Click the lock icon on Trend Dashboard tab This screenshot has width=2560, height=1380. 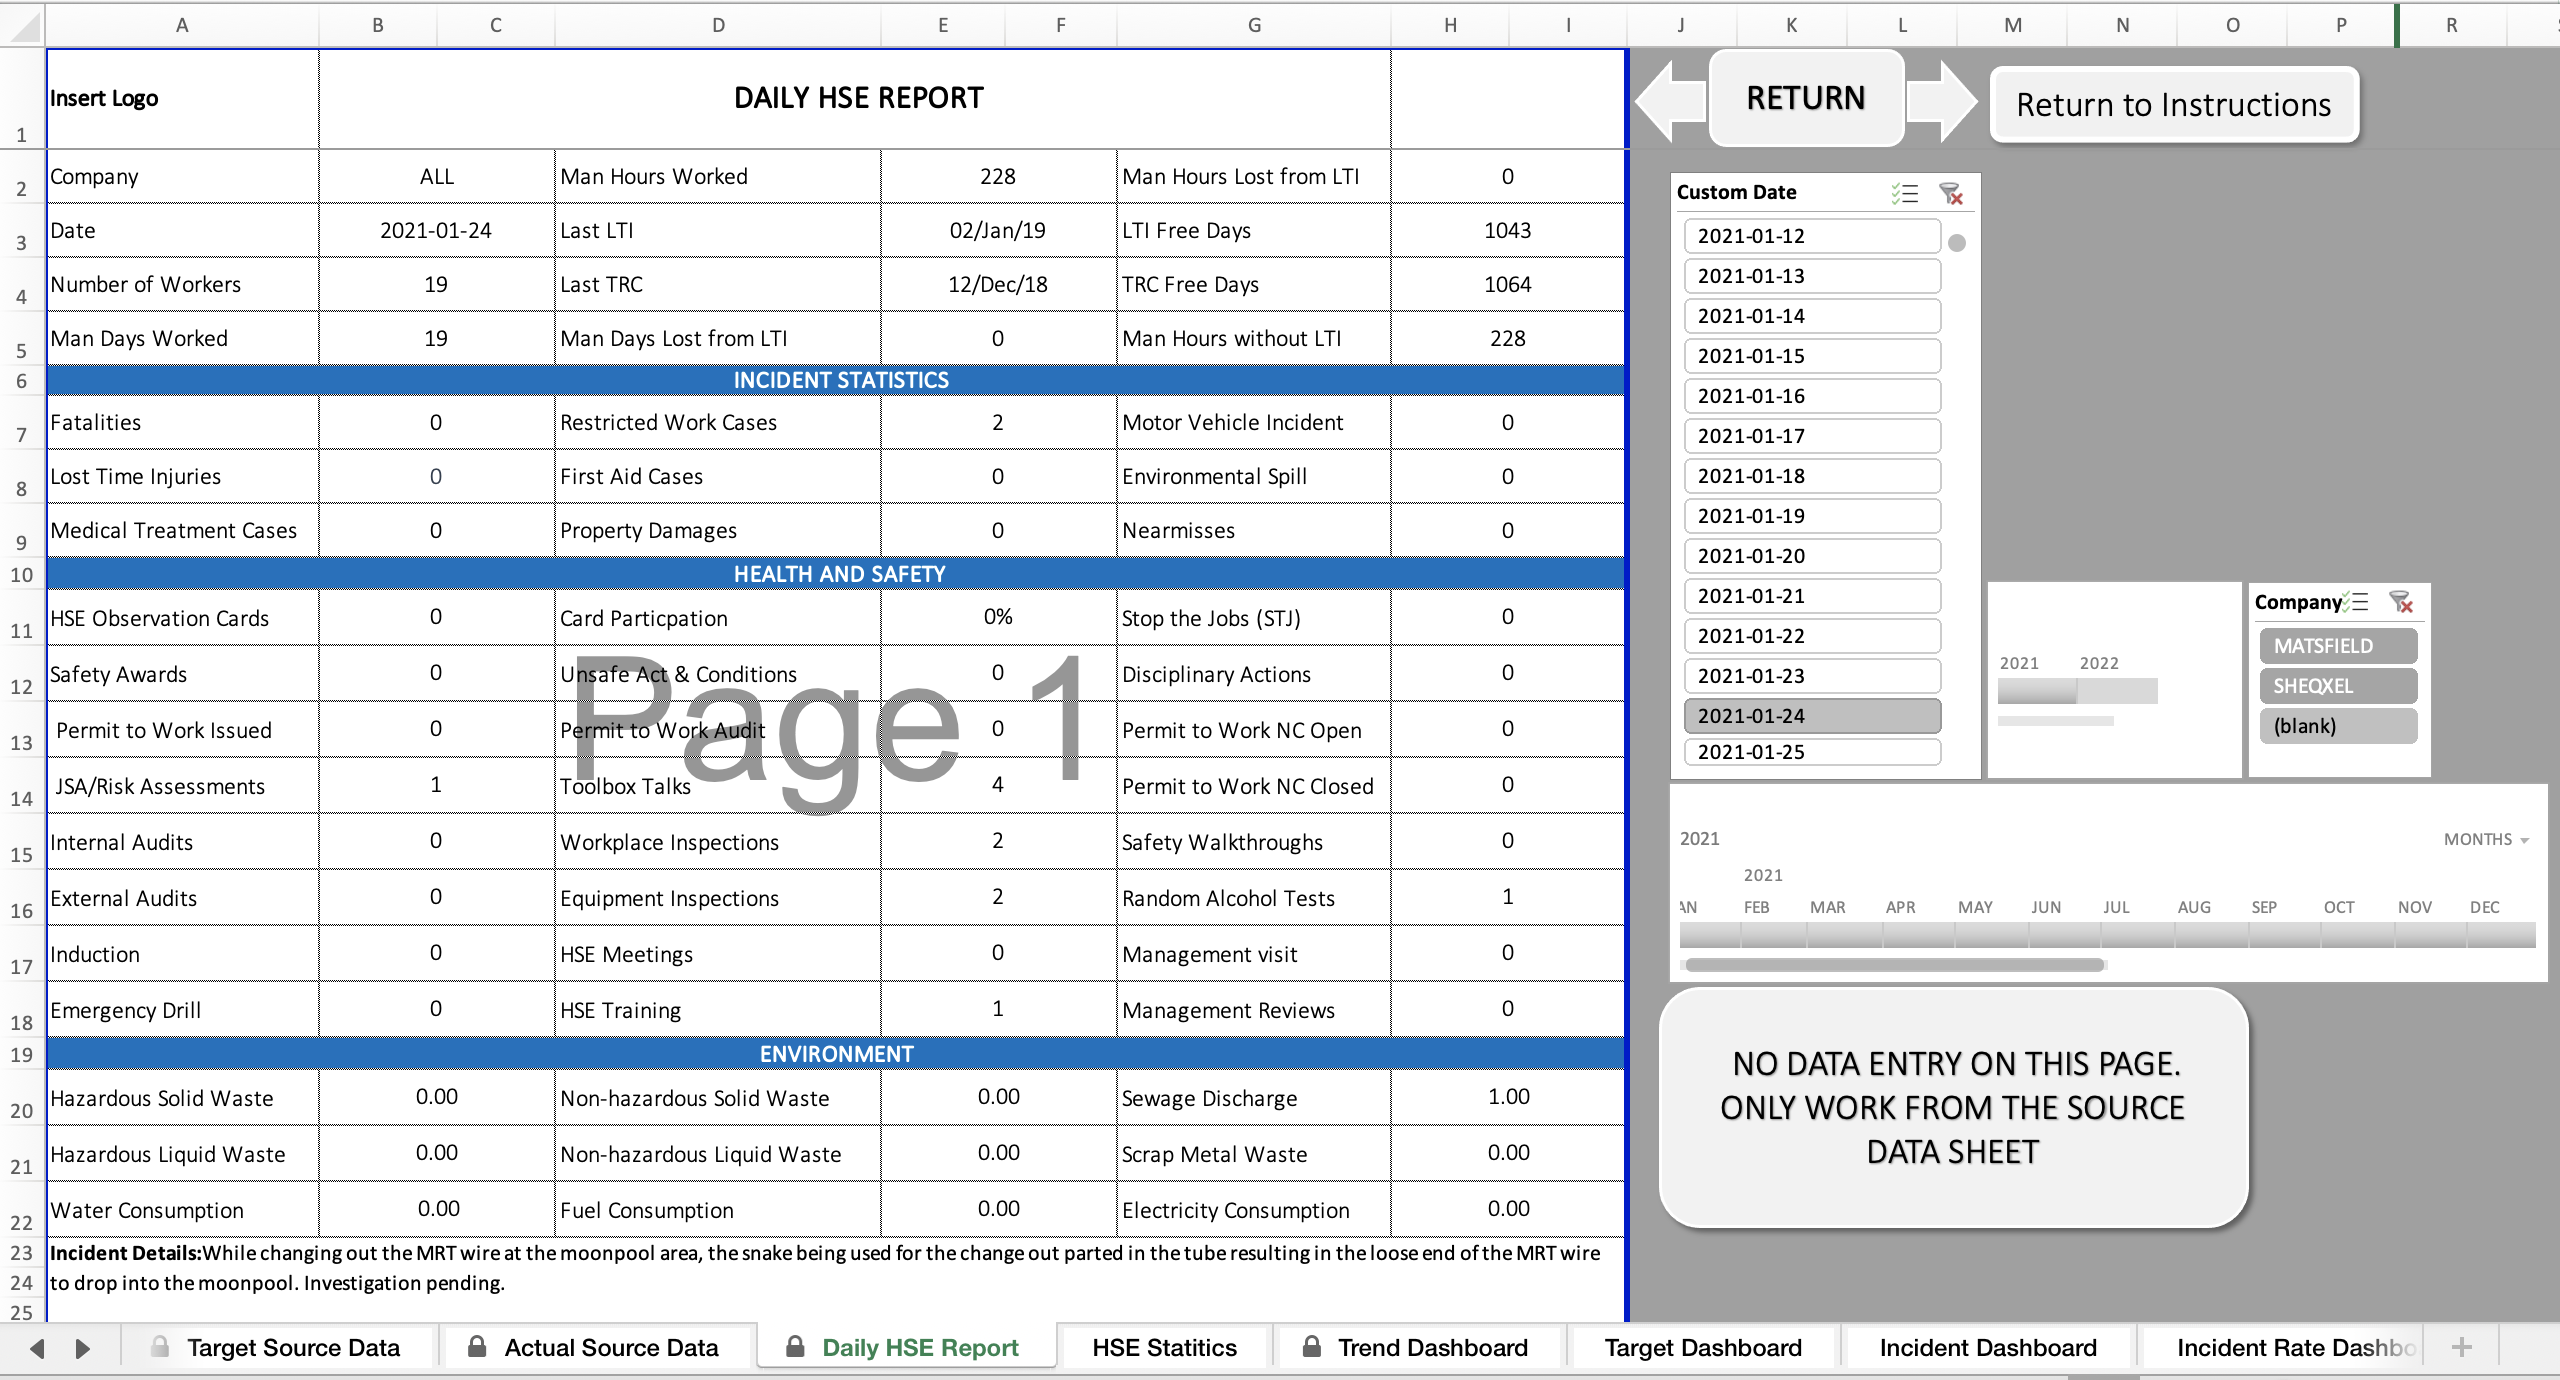[1312, 1346]
